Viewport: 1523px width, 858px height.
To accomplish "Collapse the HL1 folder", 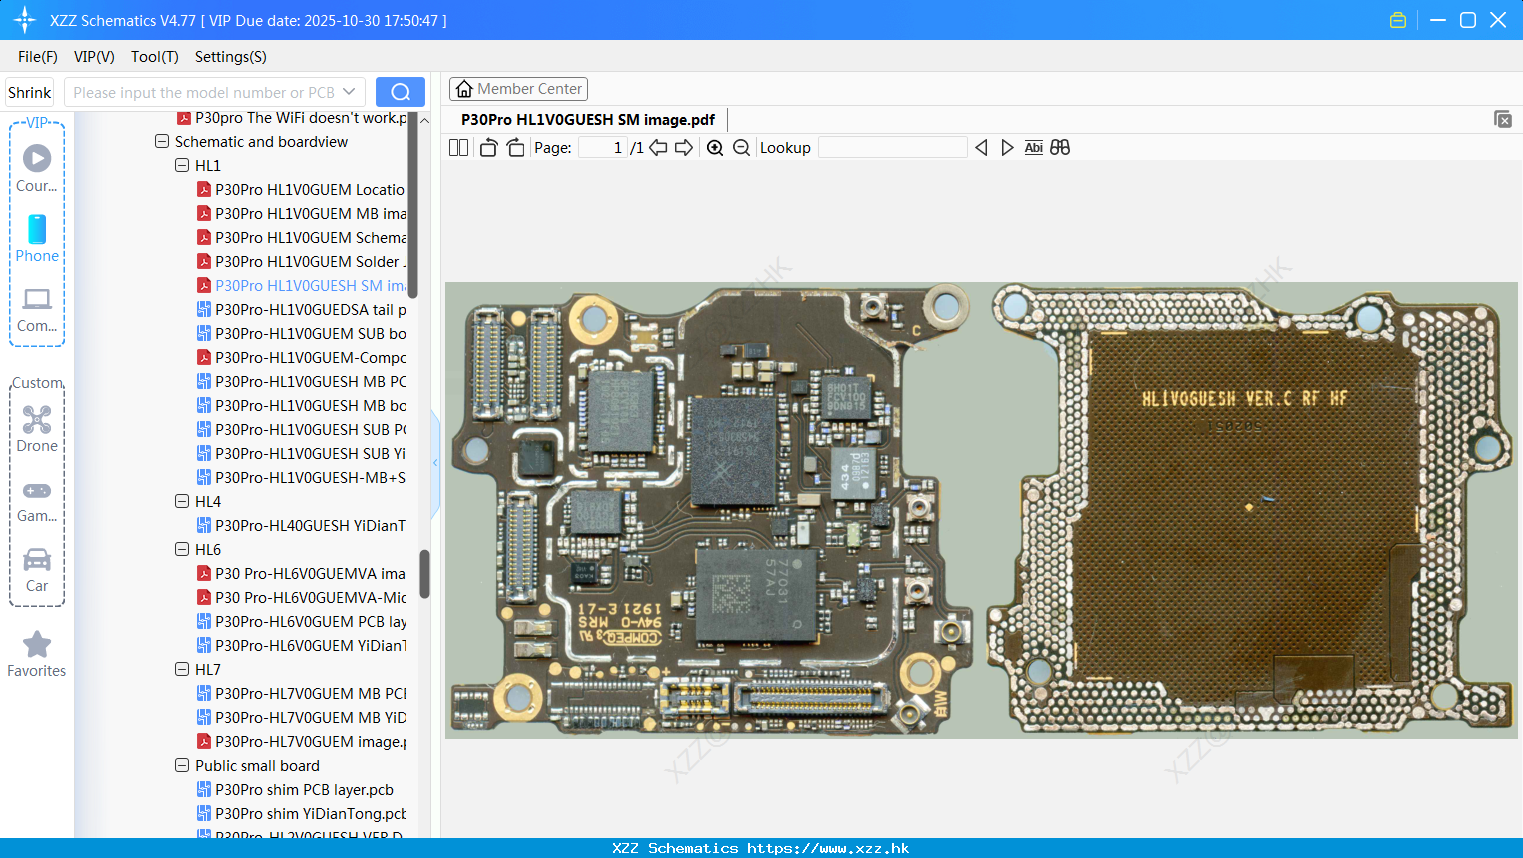I will point(182,166).
